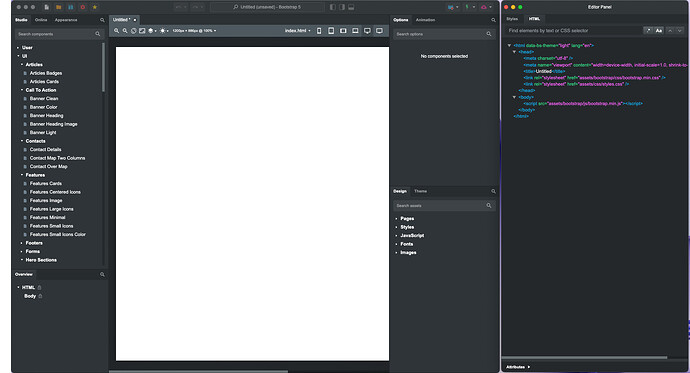Screen dimensions: 690x373
Task: Collapse the head node in HTML tree
Action: coord(514,52)
